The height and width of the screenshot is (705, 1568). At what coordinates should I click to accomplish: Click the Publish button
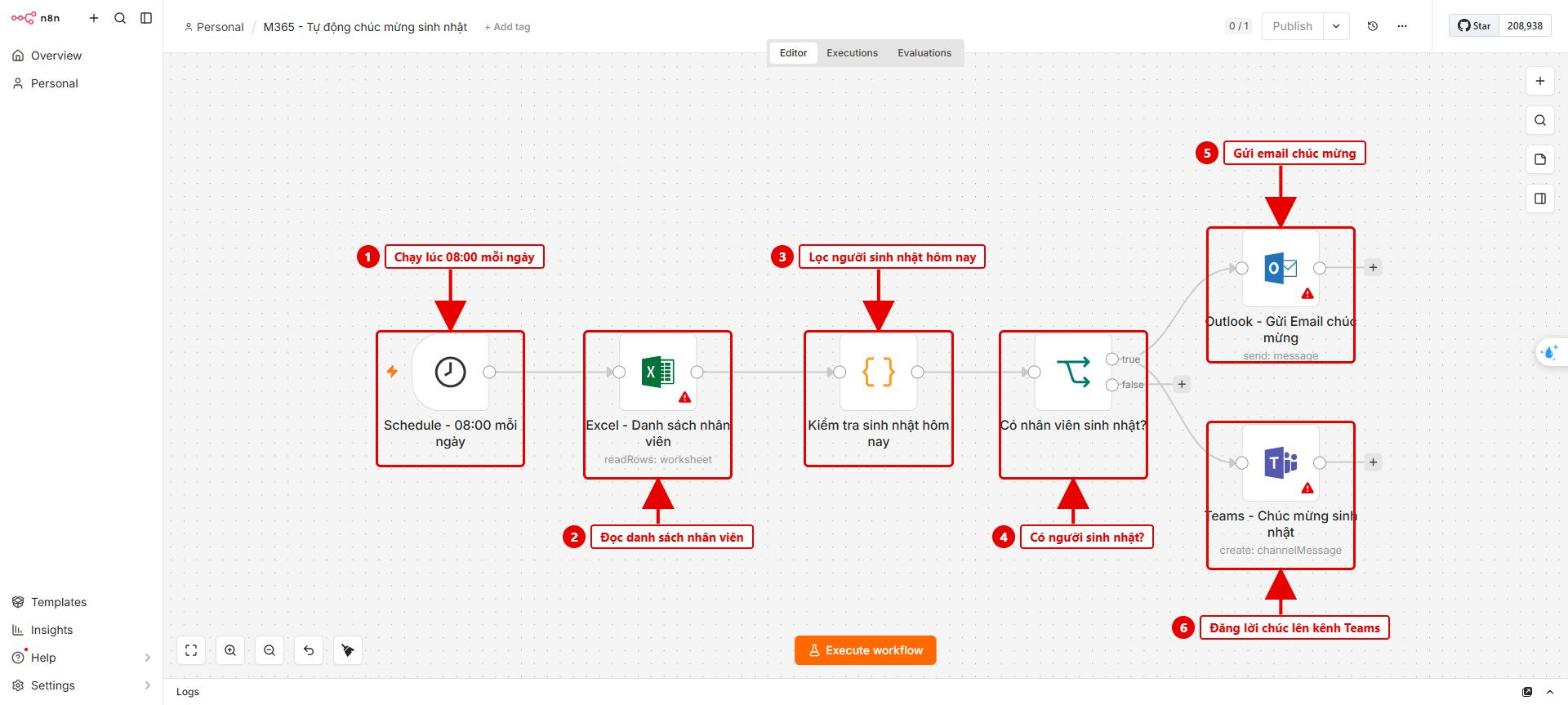point(1292,26)
